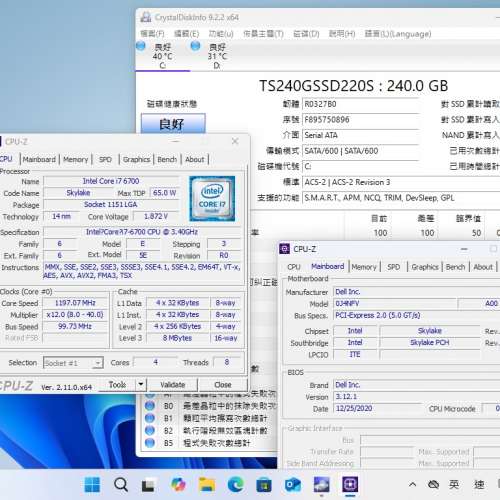
Task: Open CrystalDiskInfo 說明(H) menu
Action: (342, 34)
